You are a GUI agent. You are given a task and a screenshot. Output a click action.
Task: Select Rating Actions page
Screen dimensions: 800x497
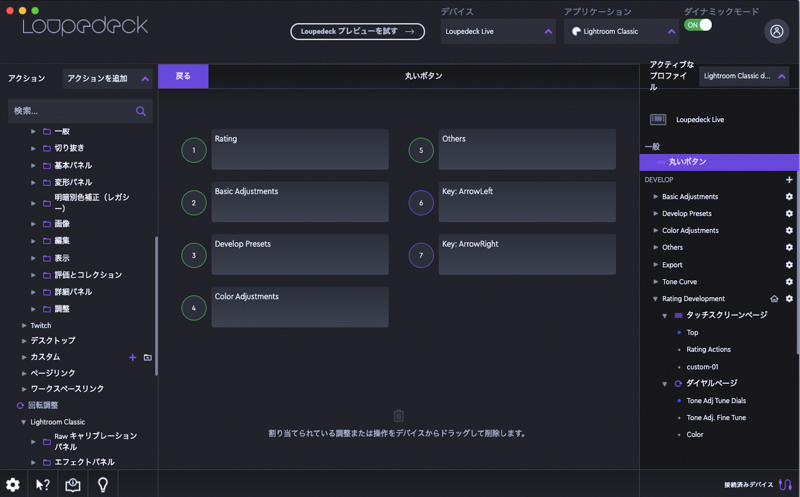pyautogui.click(x=708, y=350)
